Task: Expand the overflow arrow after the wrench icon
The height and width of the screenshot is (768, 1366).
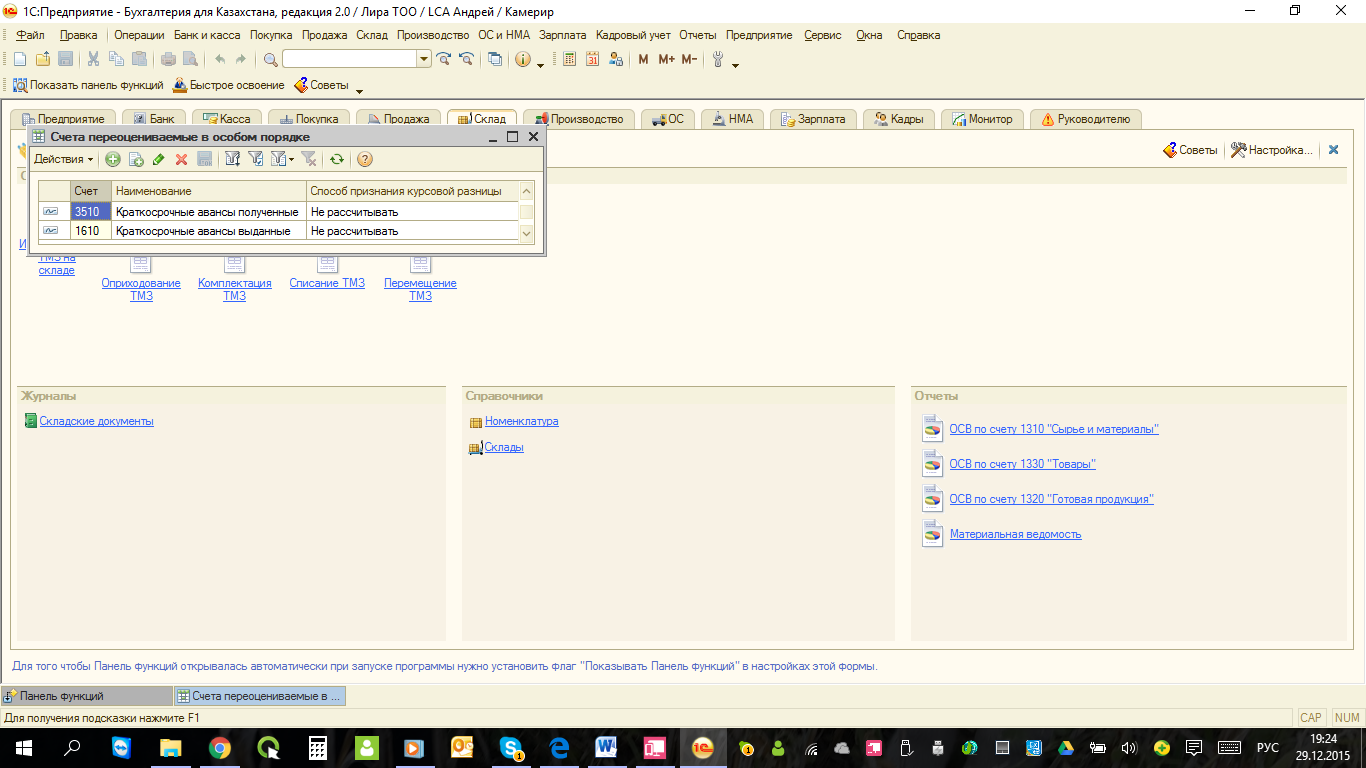Action: 735,64
